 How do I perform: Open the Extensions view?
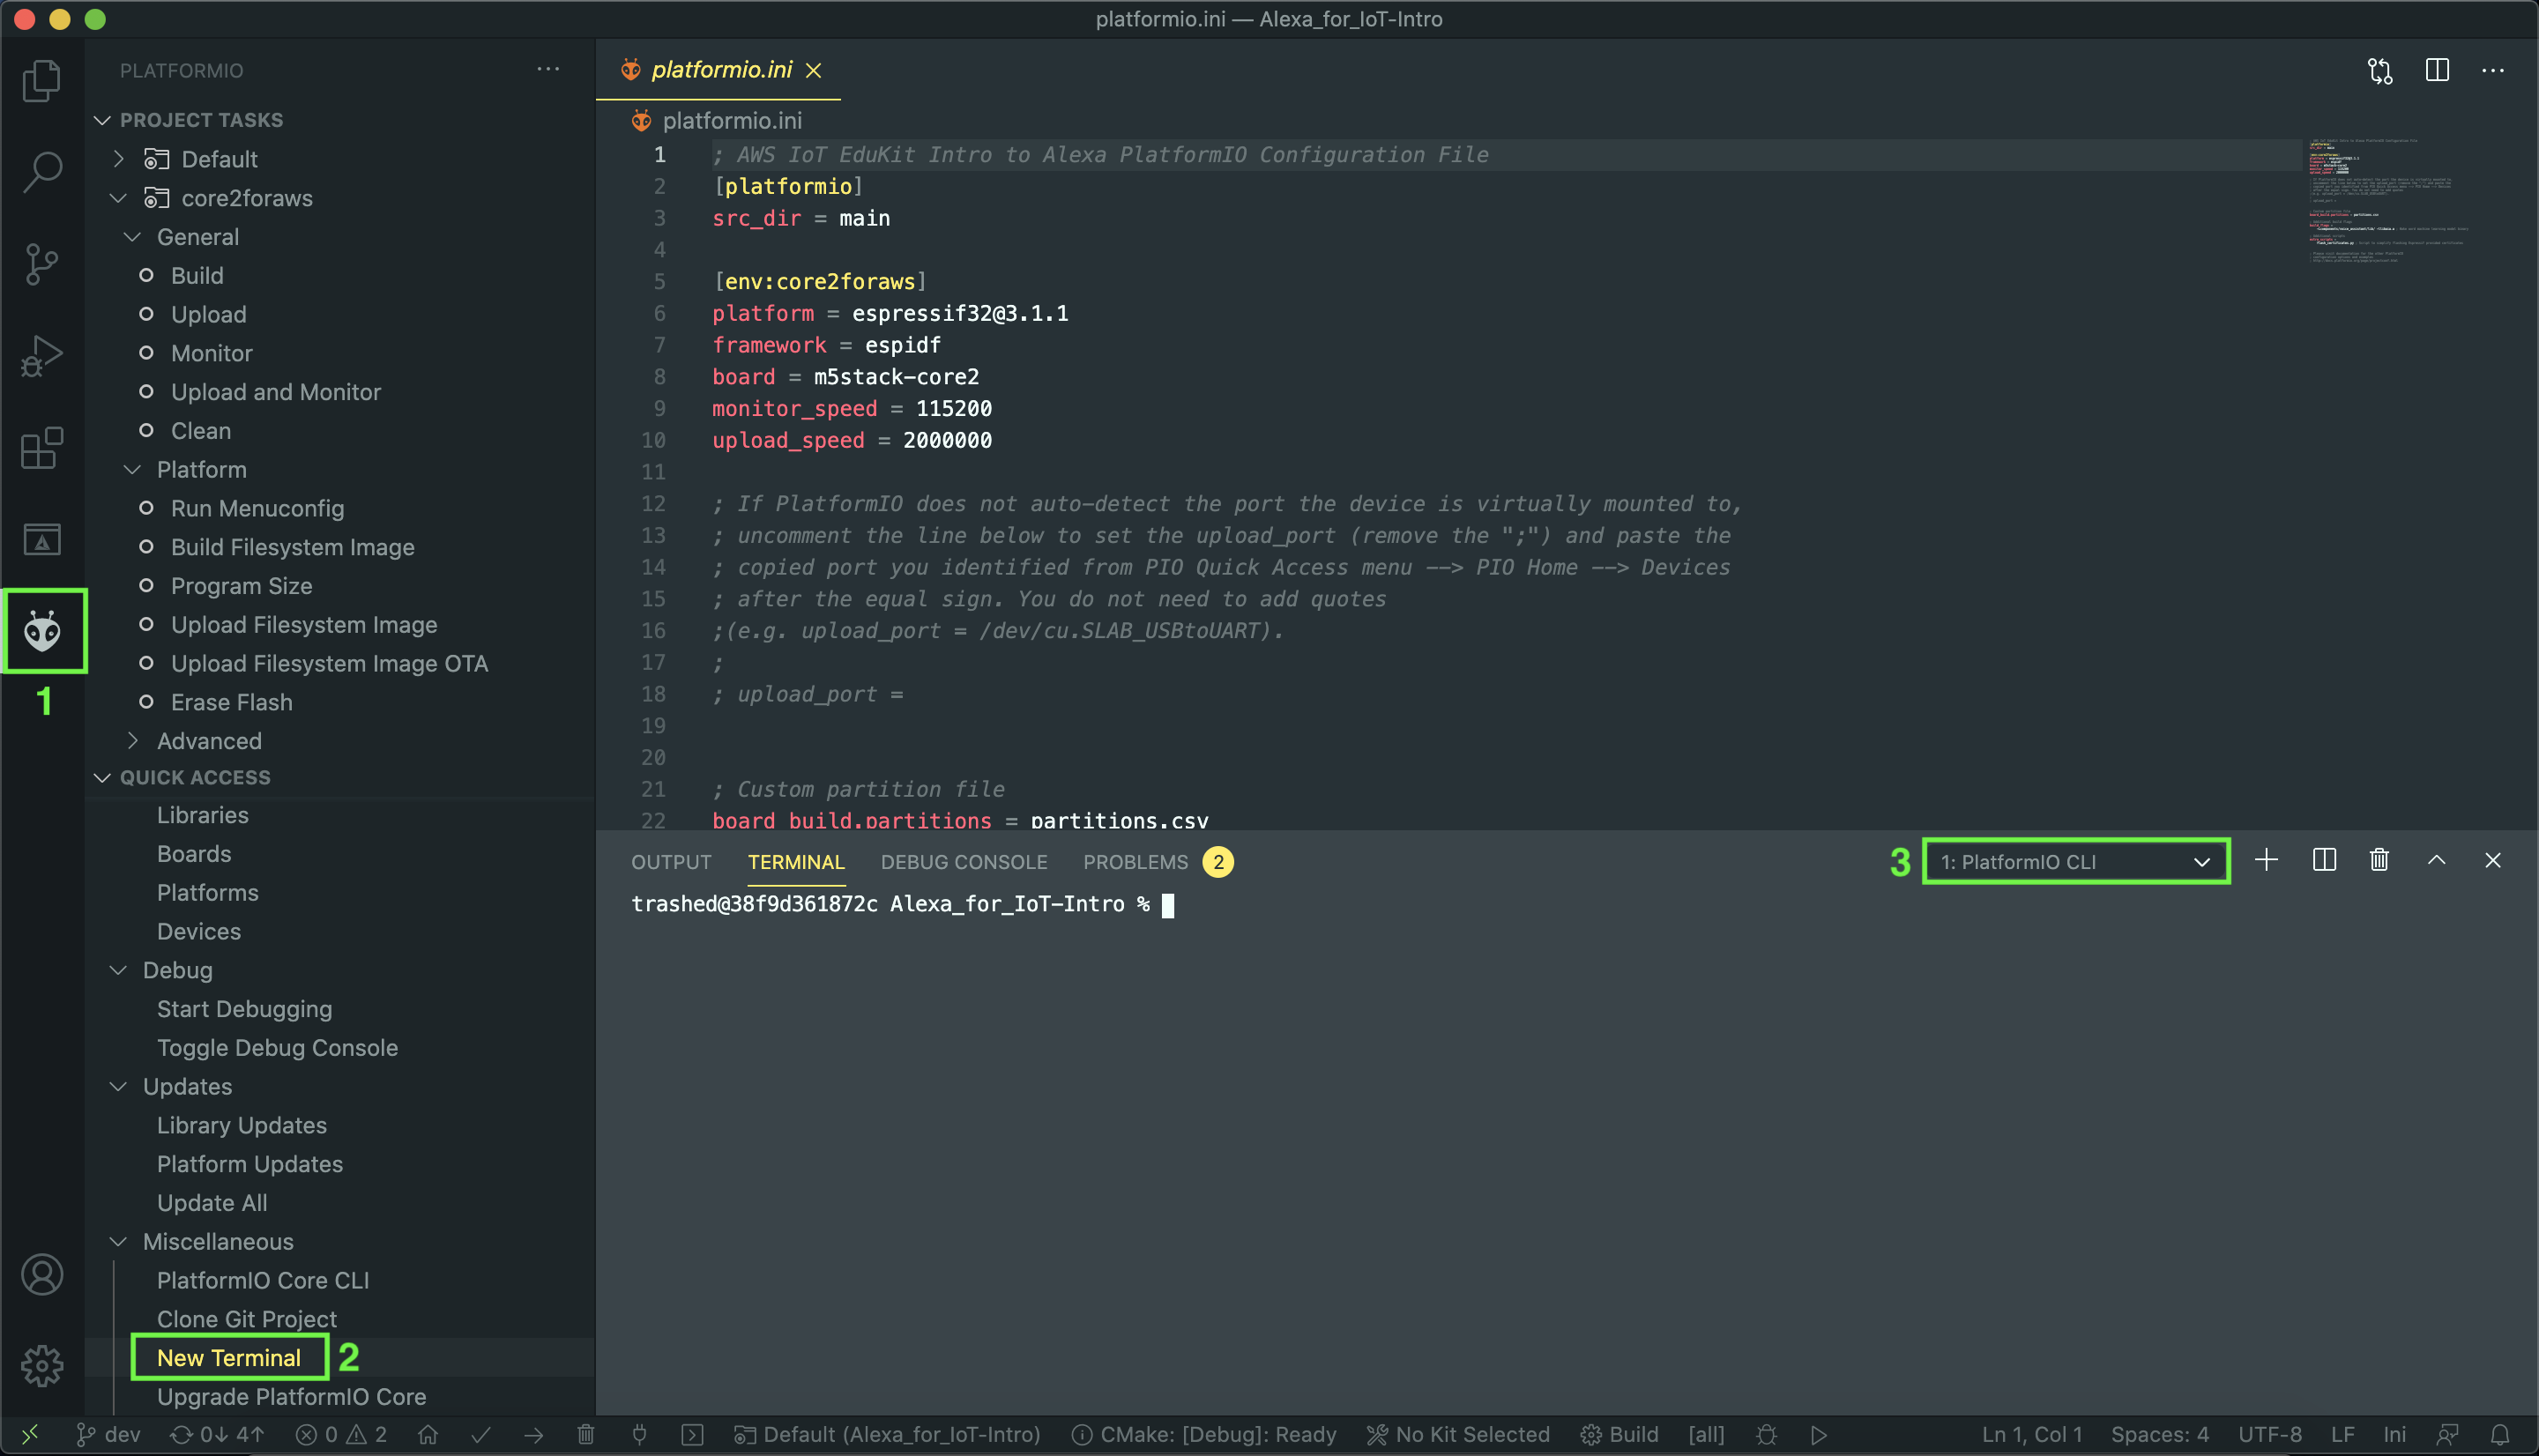coord(42,448)
